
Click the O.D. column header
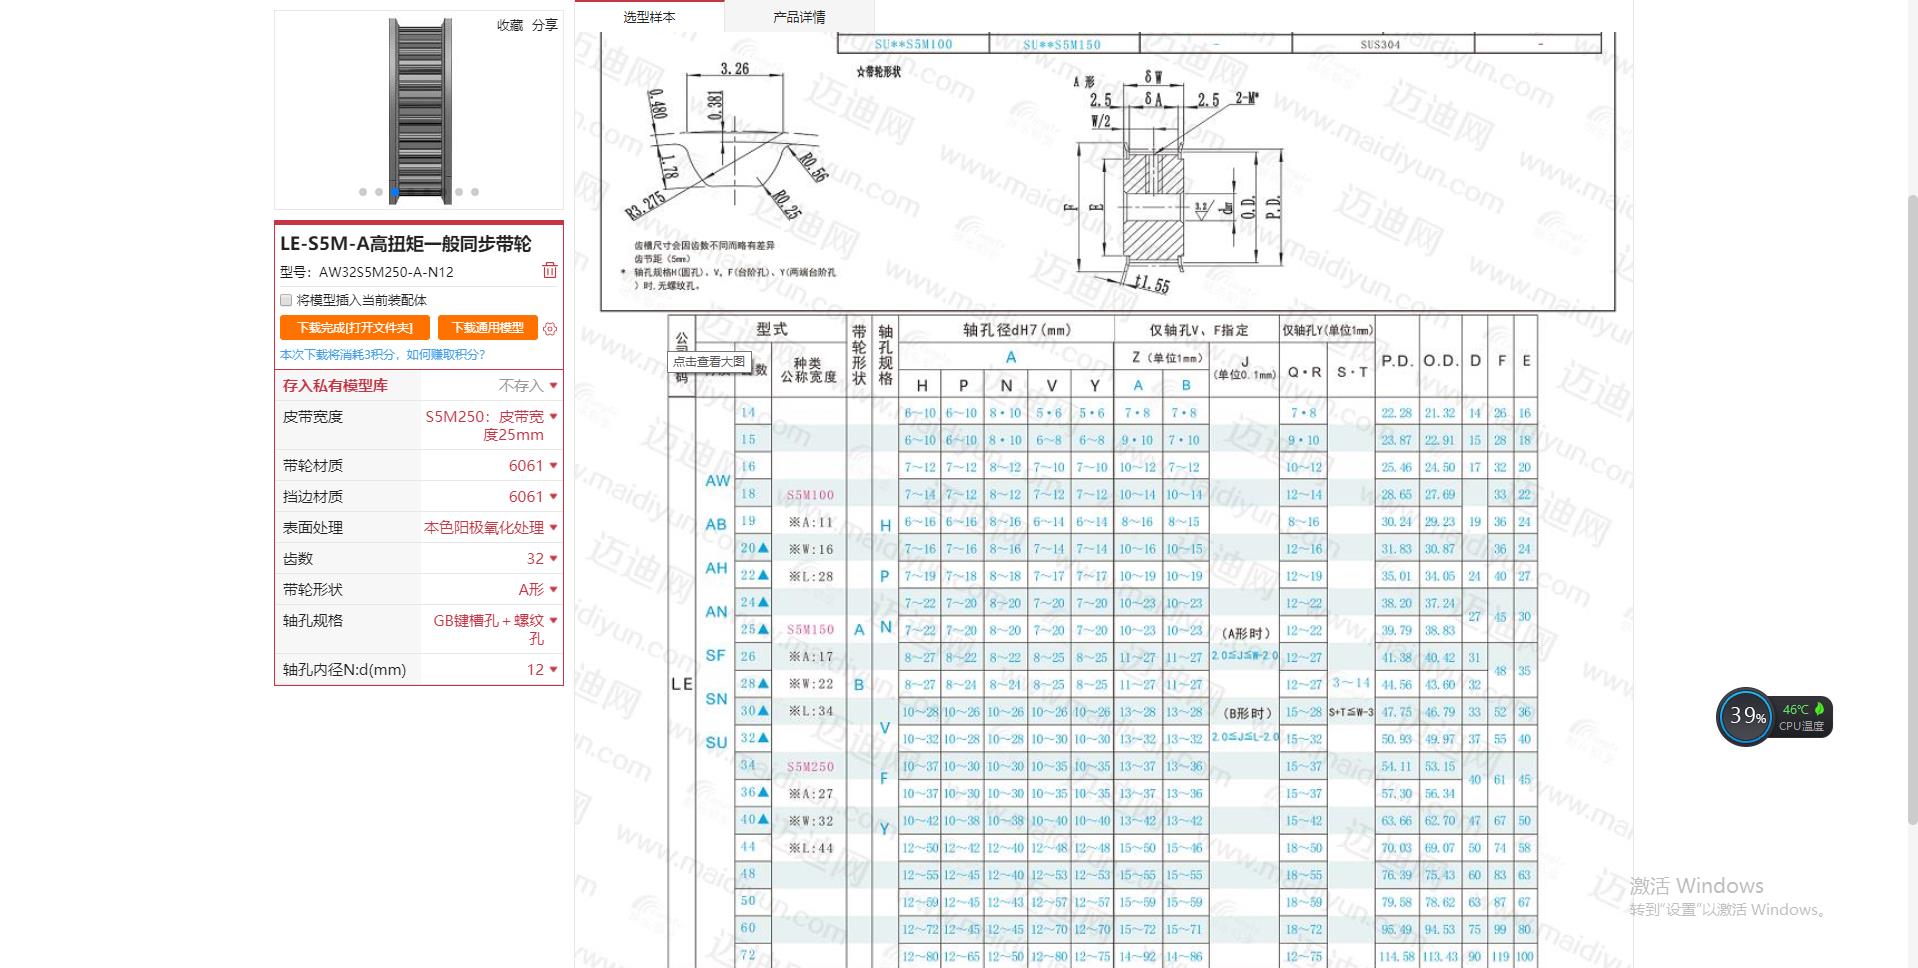(x=1440, y=361)
